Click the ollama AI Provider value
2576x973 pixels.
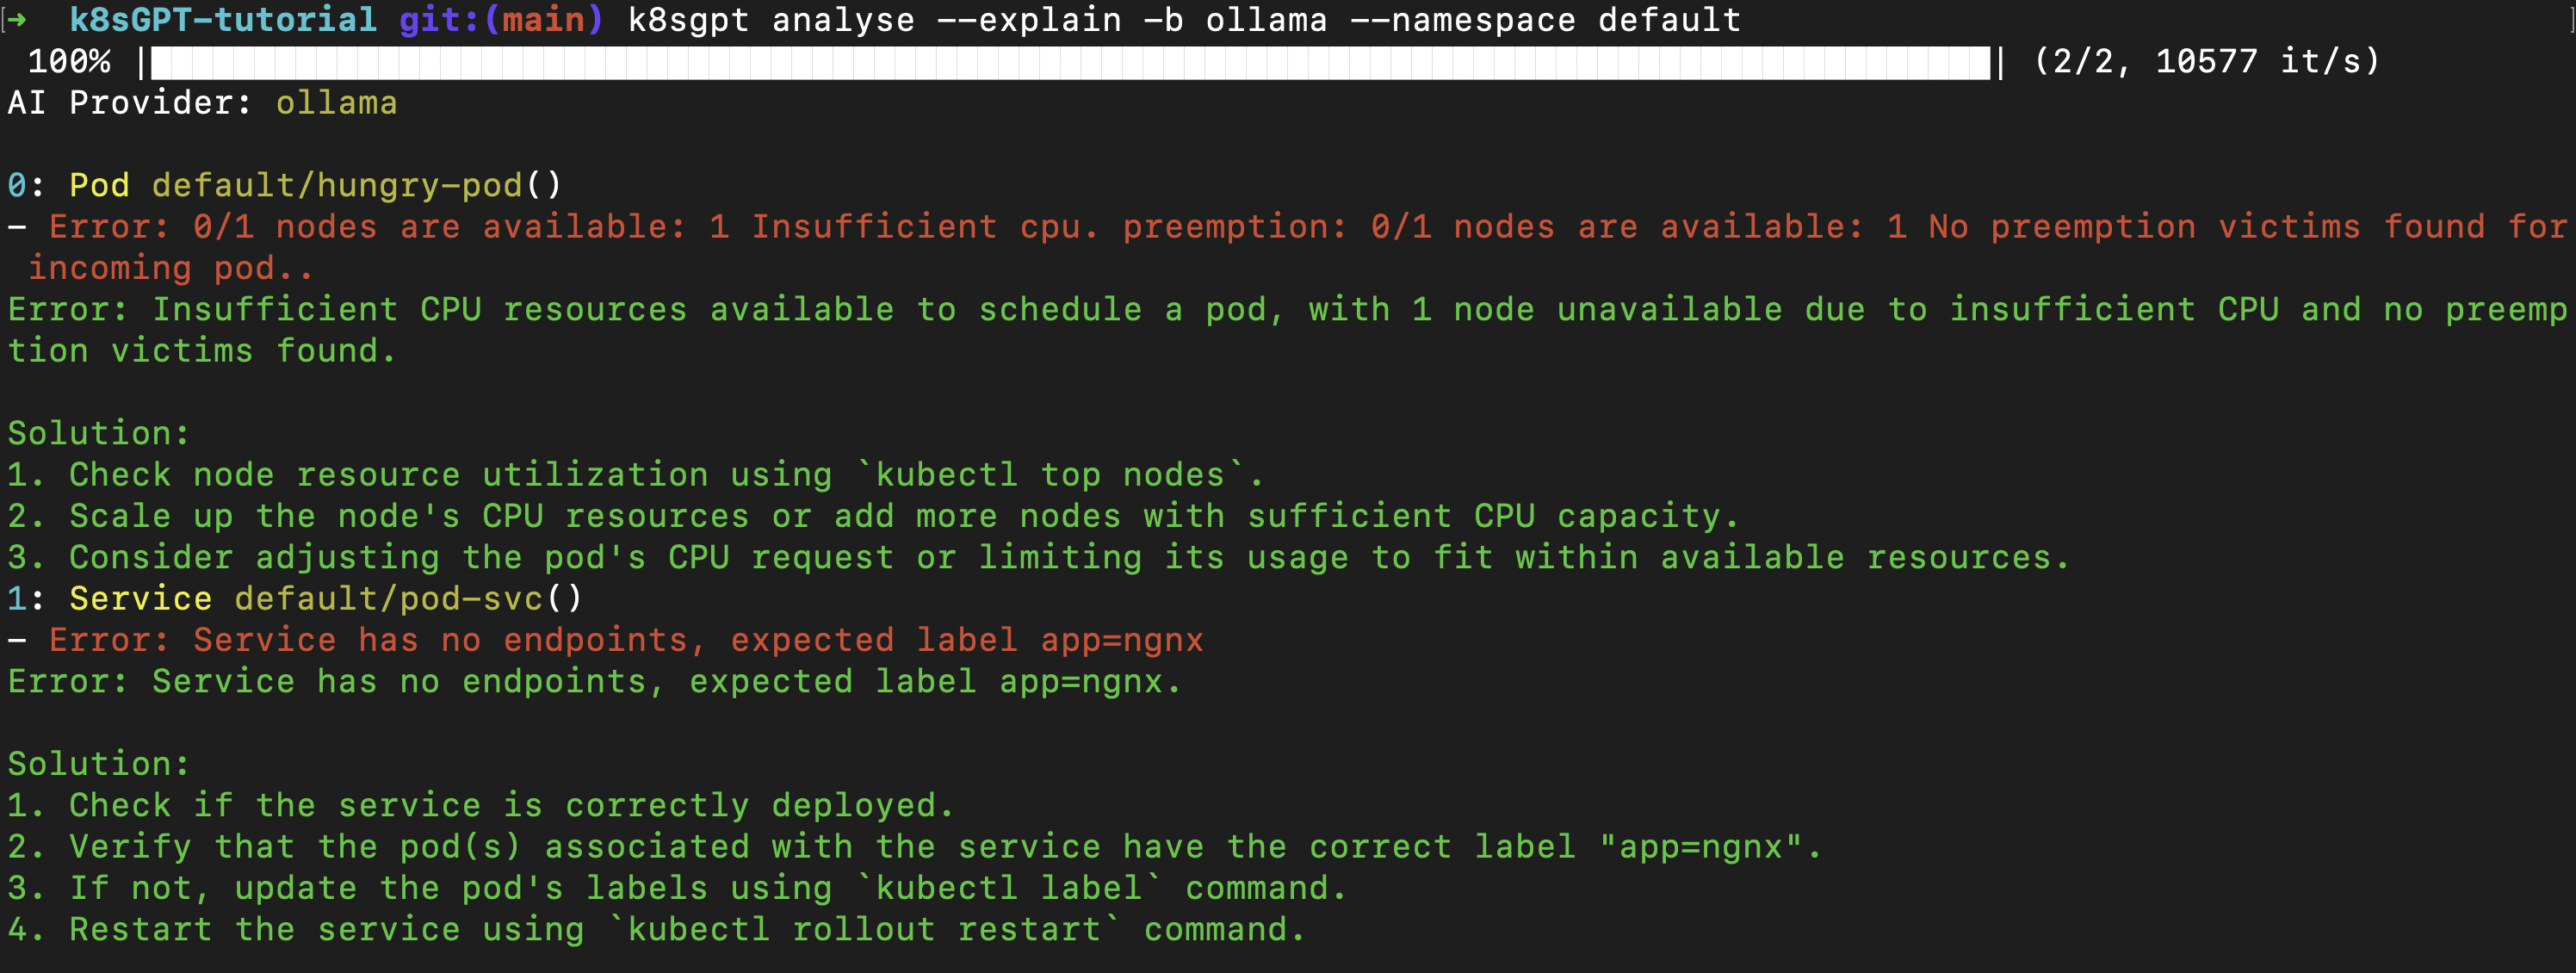click(336, 103)
